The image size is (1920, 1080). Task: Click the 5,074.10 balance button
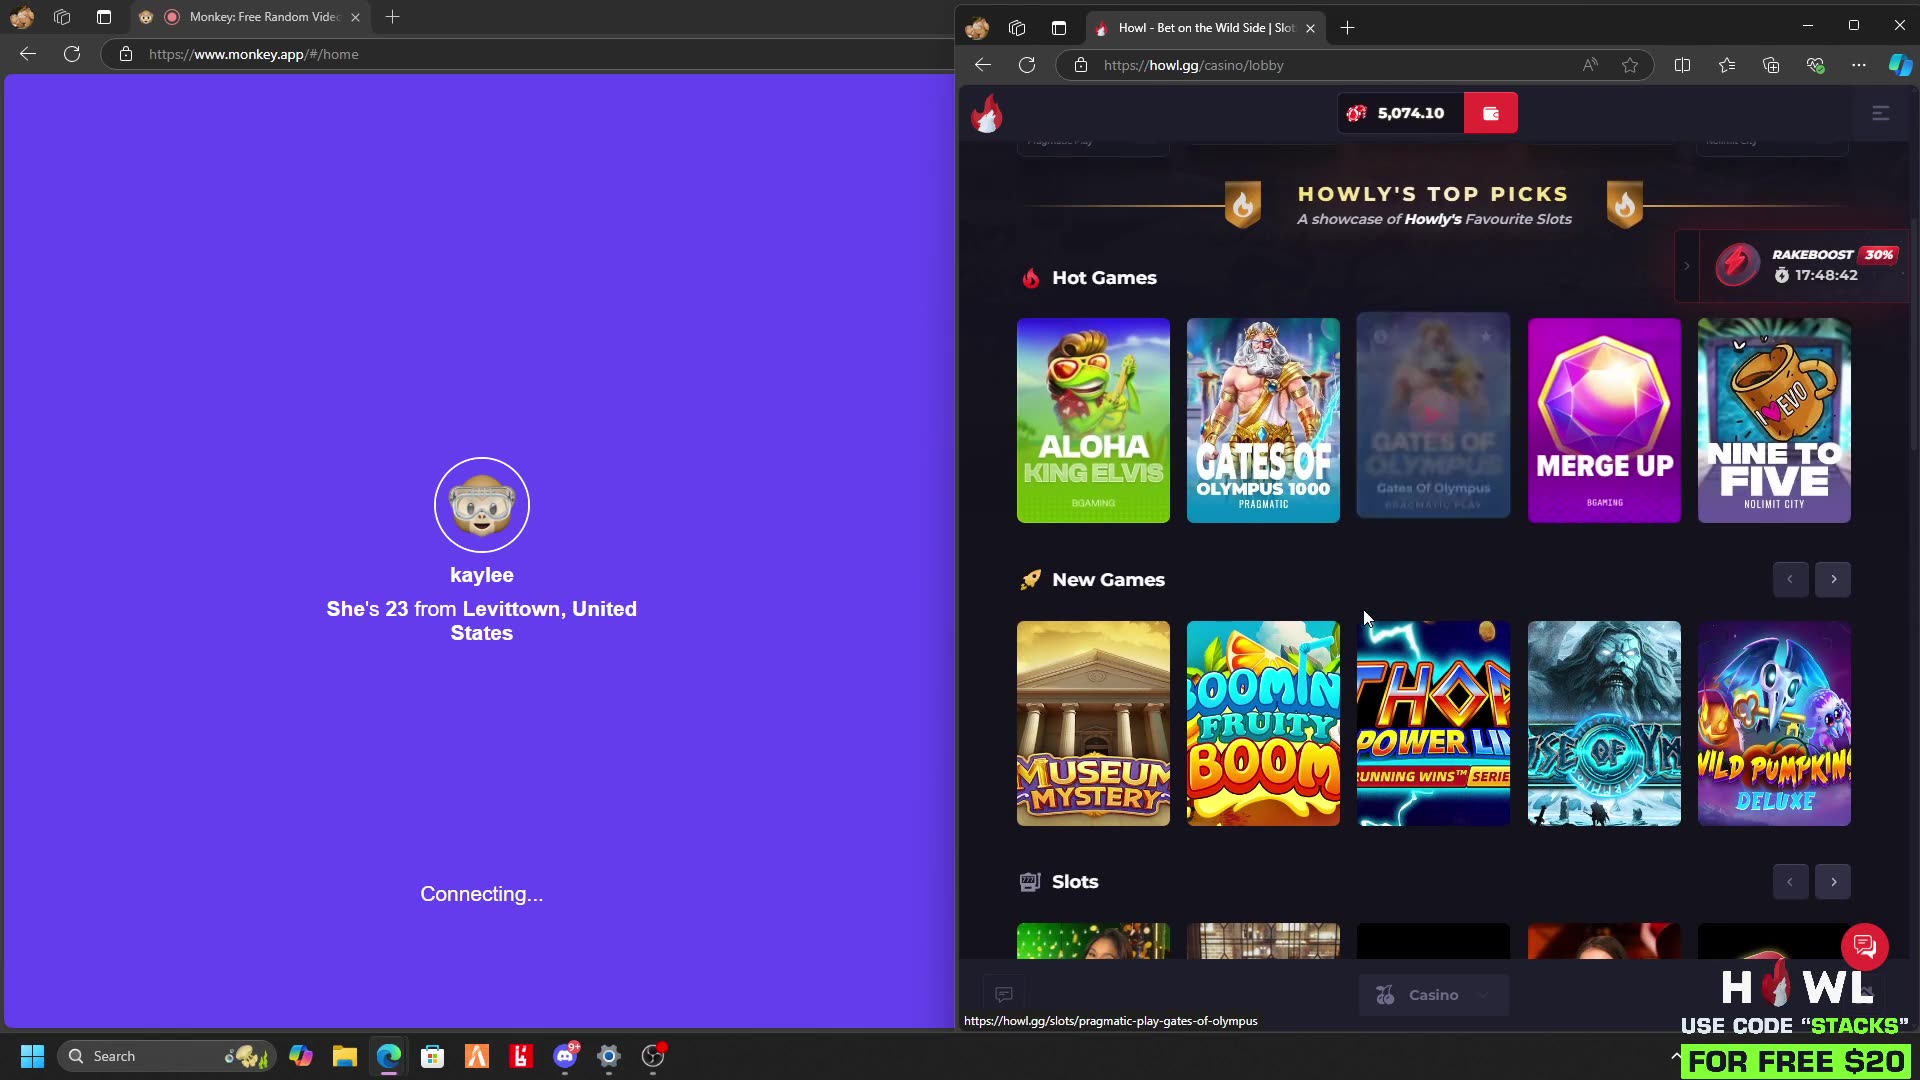pos(1400,112)
